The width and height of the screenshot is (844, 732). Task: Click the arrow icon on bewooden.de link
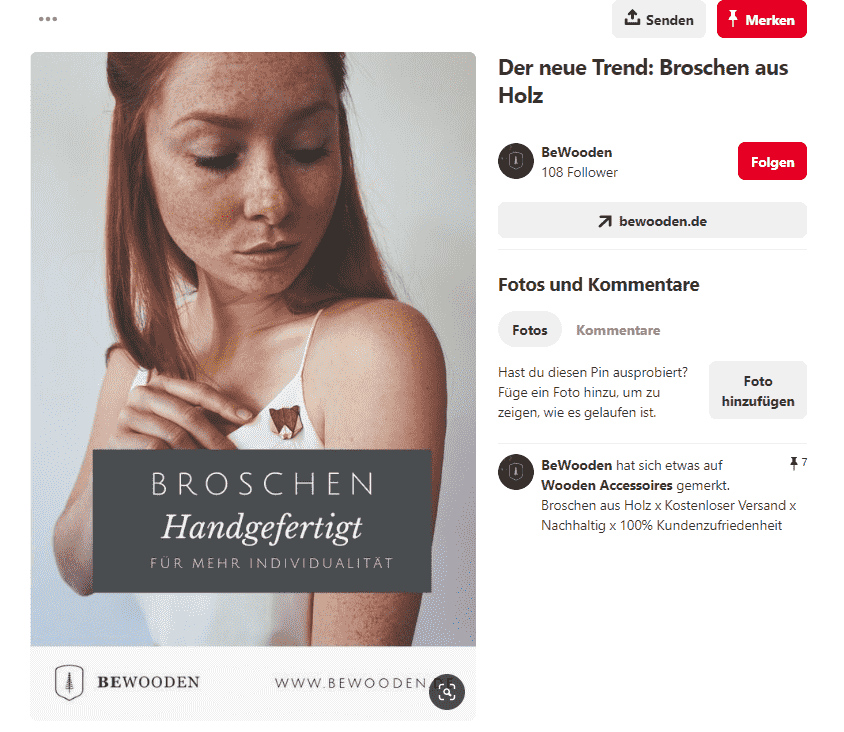(x=605, y=221)
